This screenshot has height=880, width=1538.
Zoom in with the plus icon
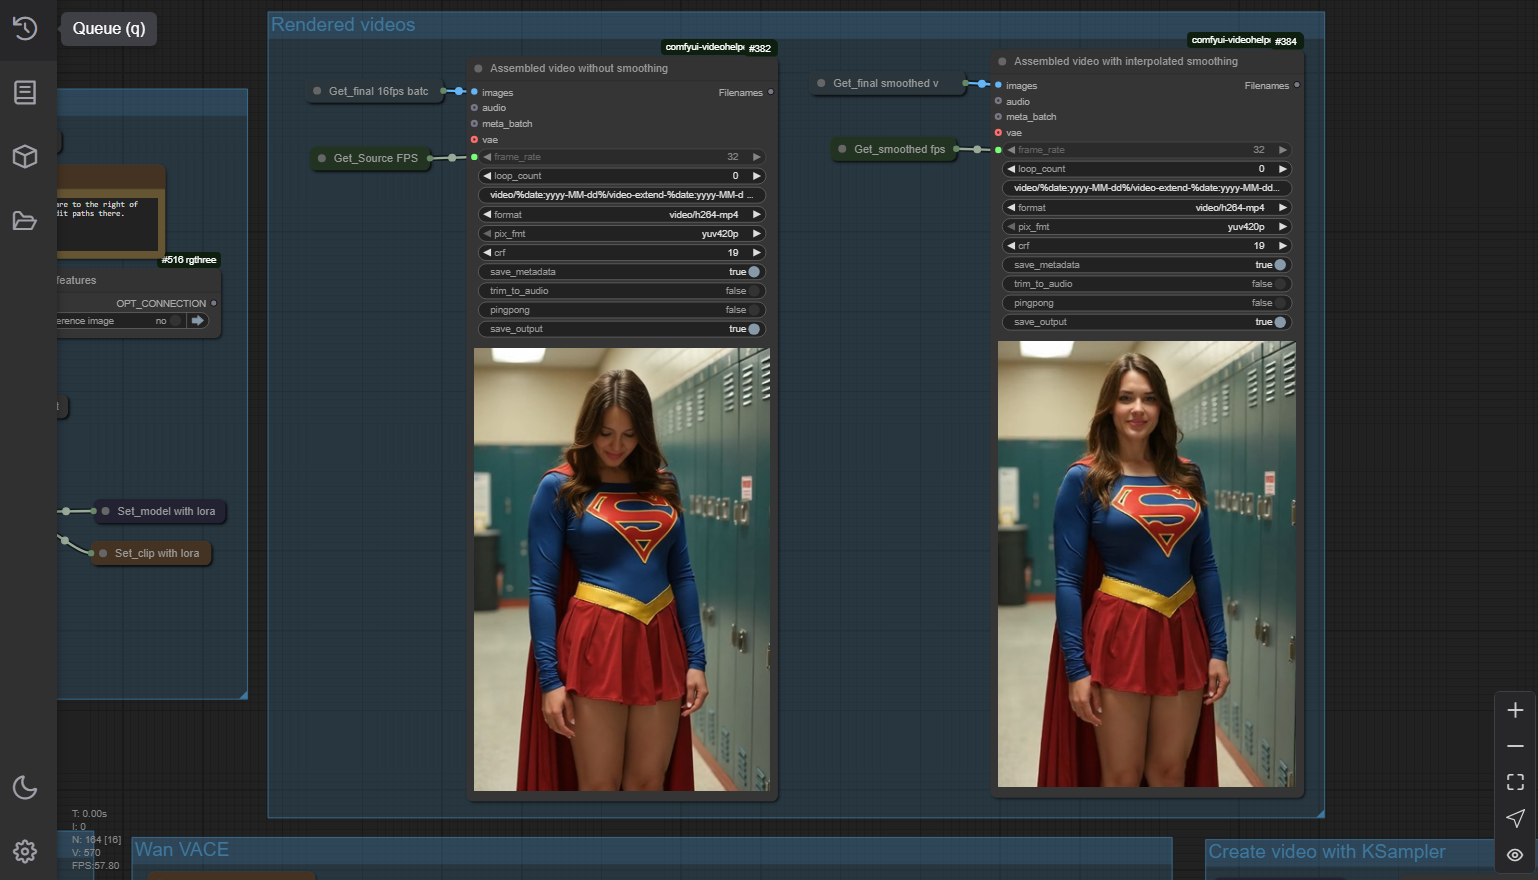click(x=1515, y=710)
